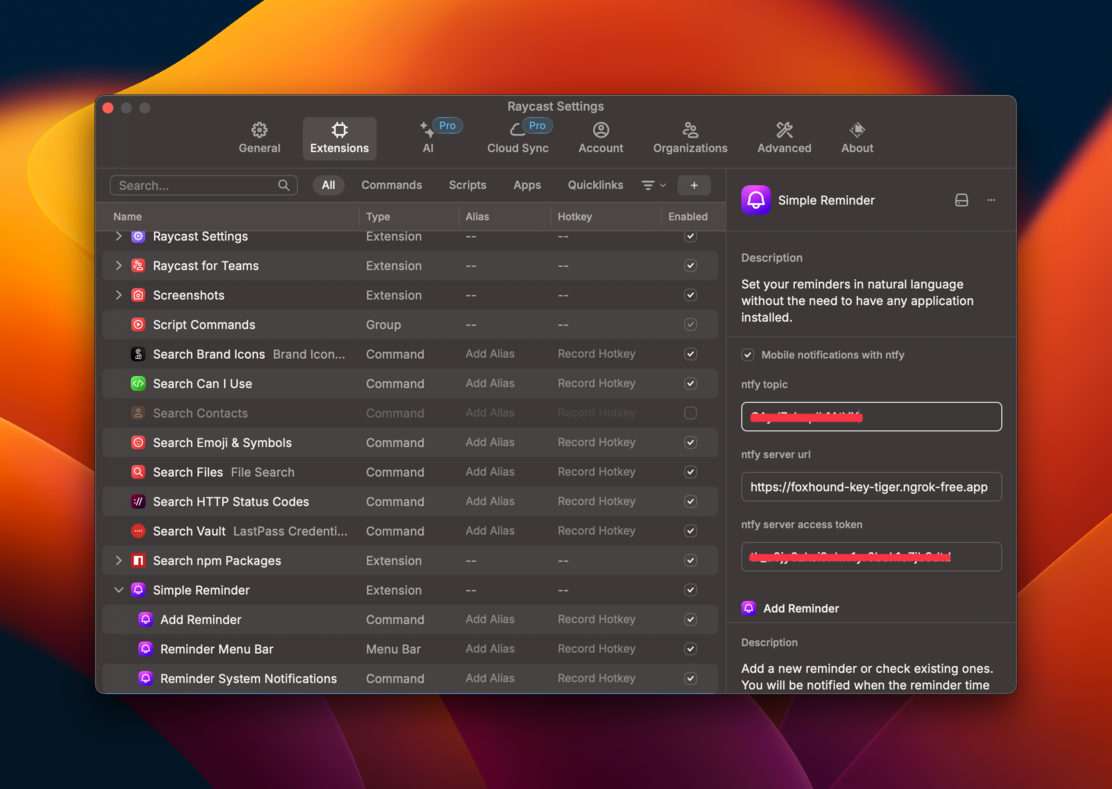The image size is (1112, 789).
Task: Disable Search Can I Use command
Action: click(690, 384)
